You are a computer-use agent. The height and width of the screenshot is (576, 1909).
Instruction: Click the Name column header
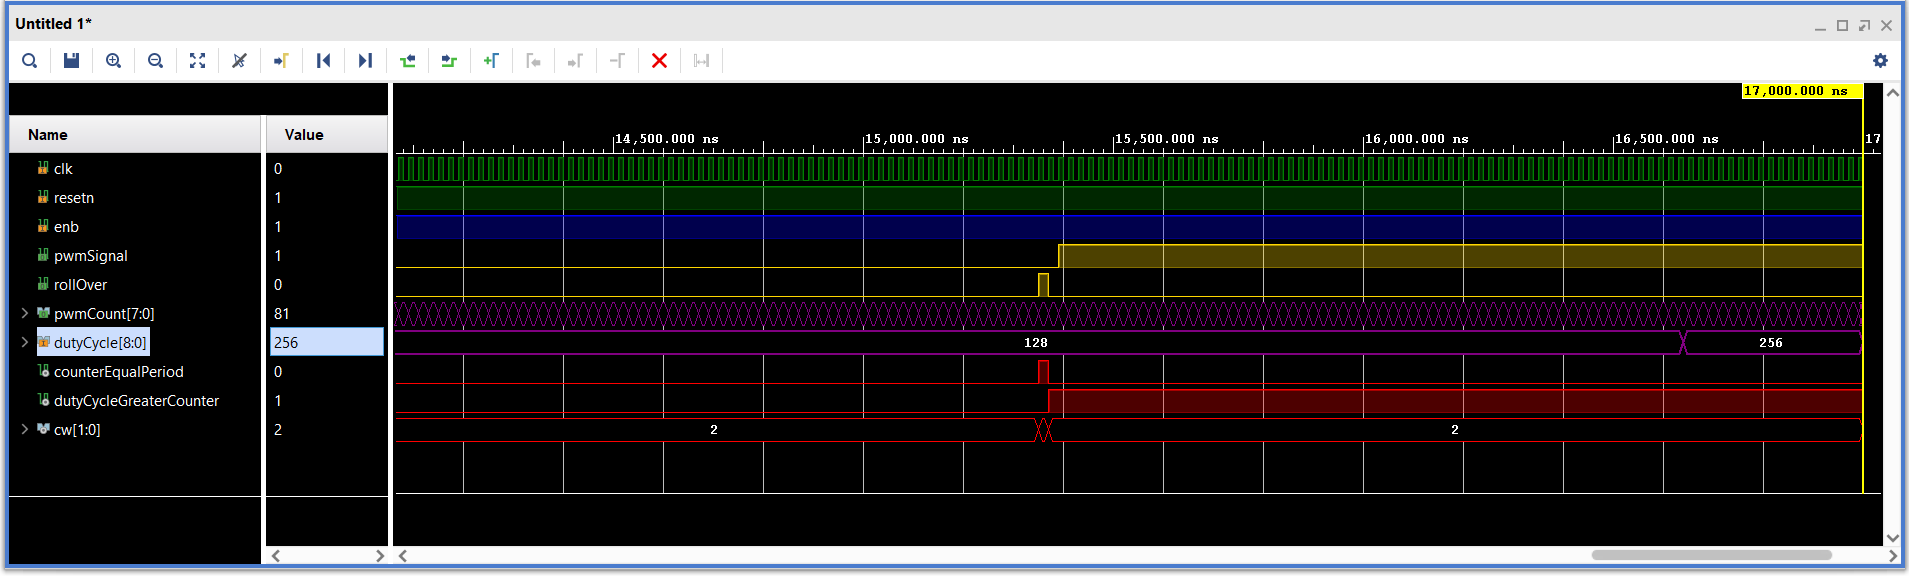pos(135,135)
